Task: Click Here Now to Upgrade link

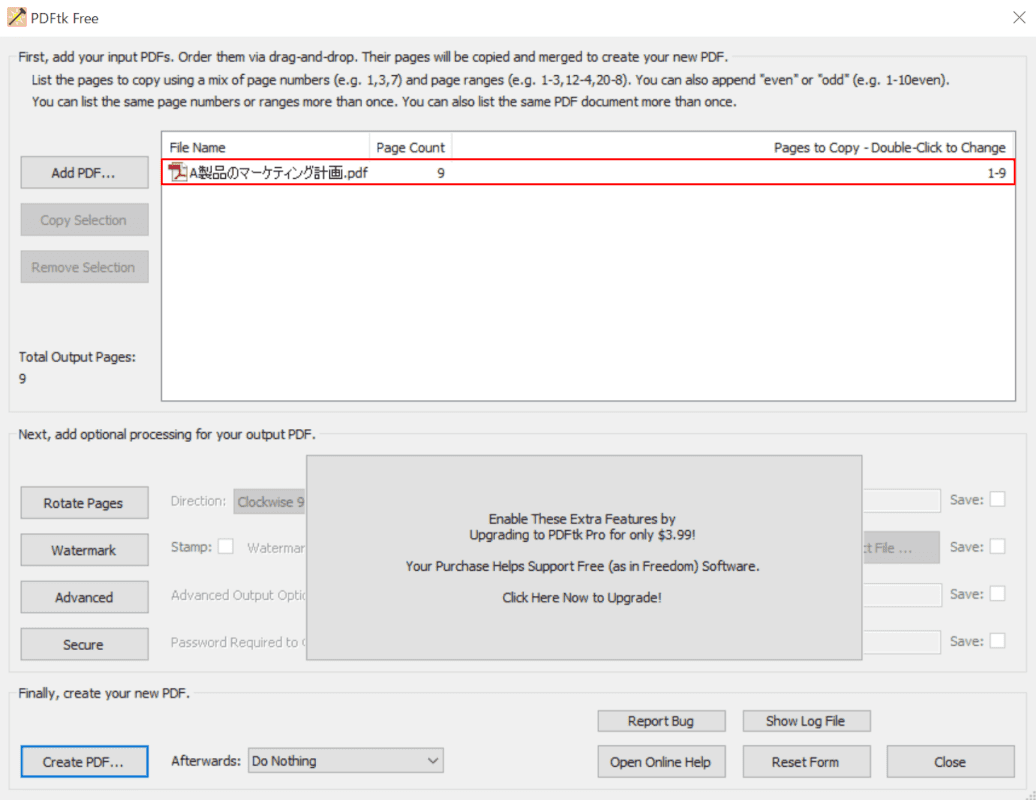Action: (x=581, y=597)
